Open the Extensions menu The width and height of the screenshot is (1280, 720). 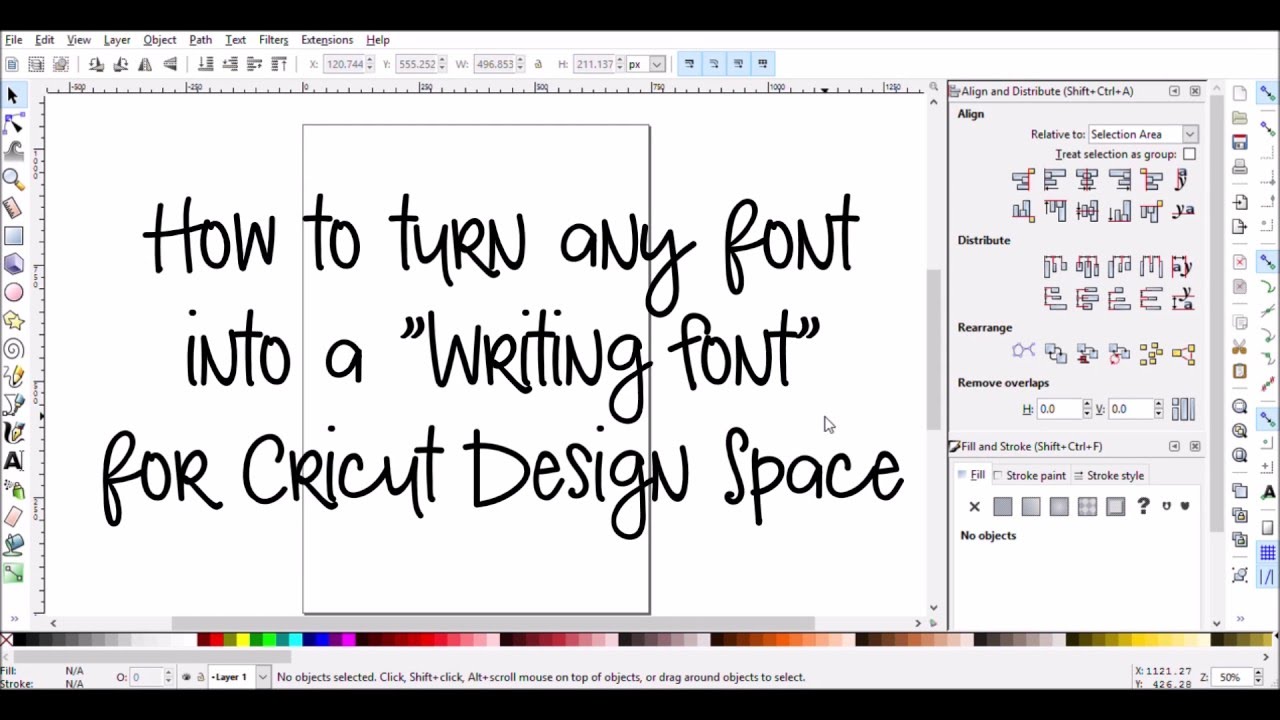pyautogui.click(x=327, y=40)
